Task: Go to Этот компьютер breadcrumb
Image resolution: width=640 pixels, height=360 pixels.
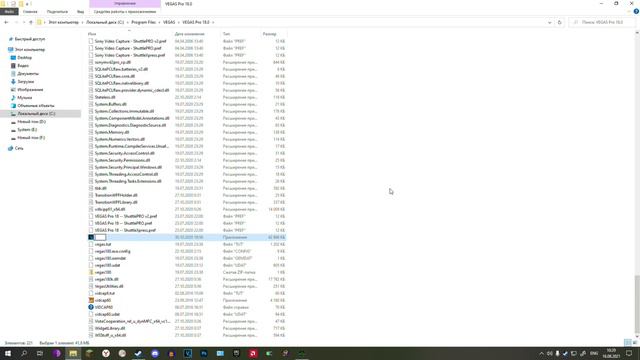Action: pos(64,22)
